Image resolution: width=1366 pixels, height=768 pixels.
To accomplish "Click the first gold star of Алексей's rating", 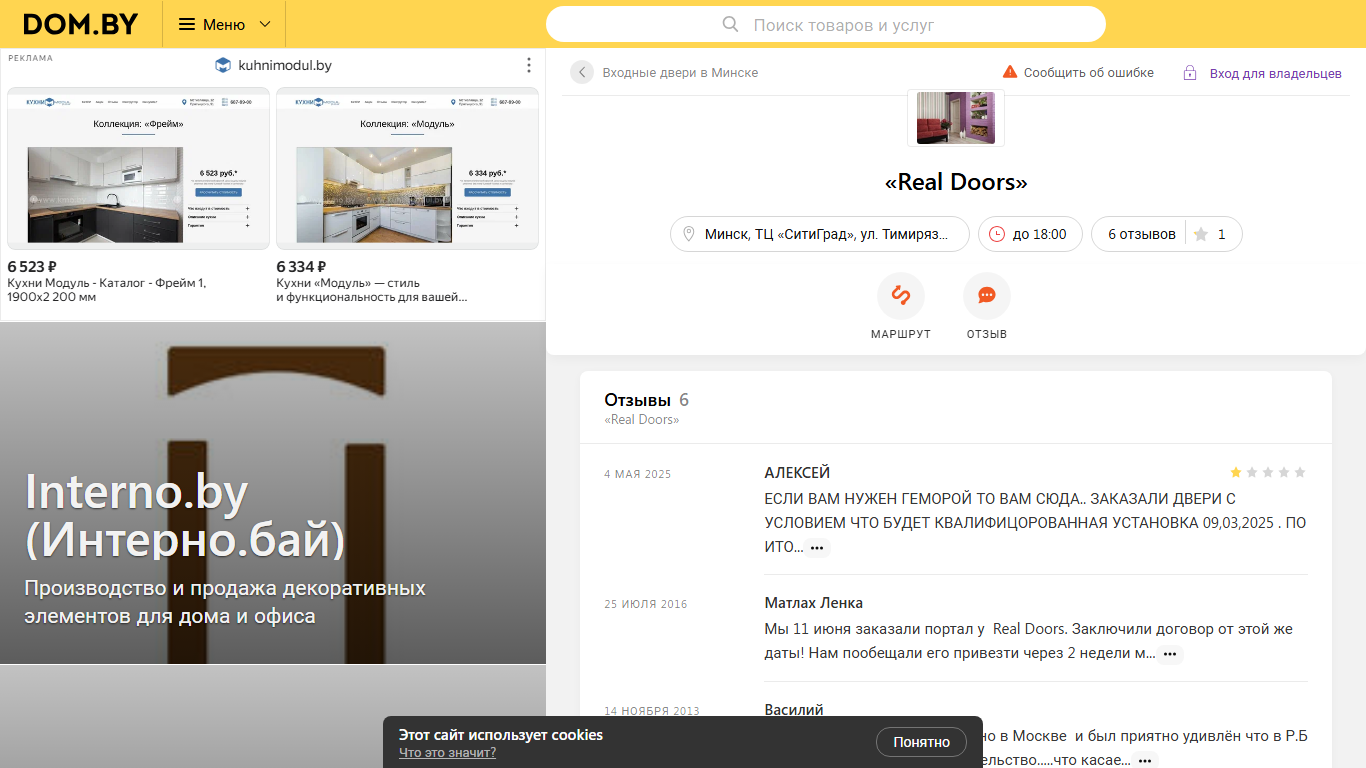I will 1236,472.
